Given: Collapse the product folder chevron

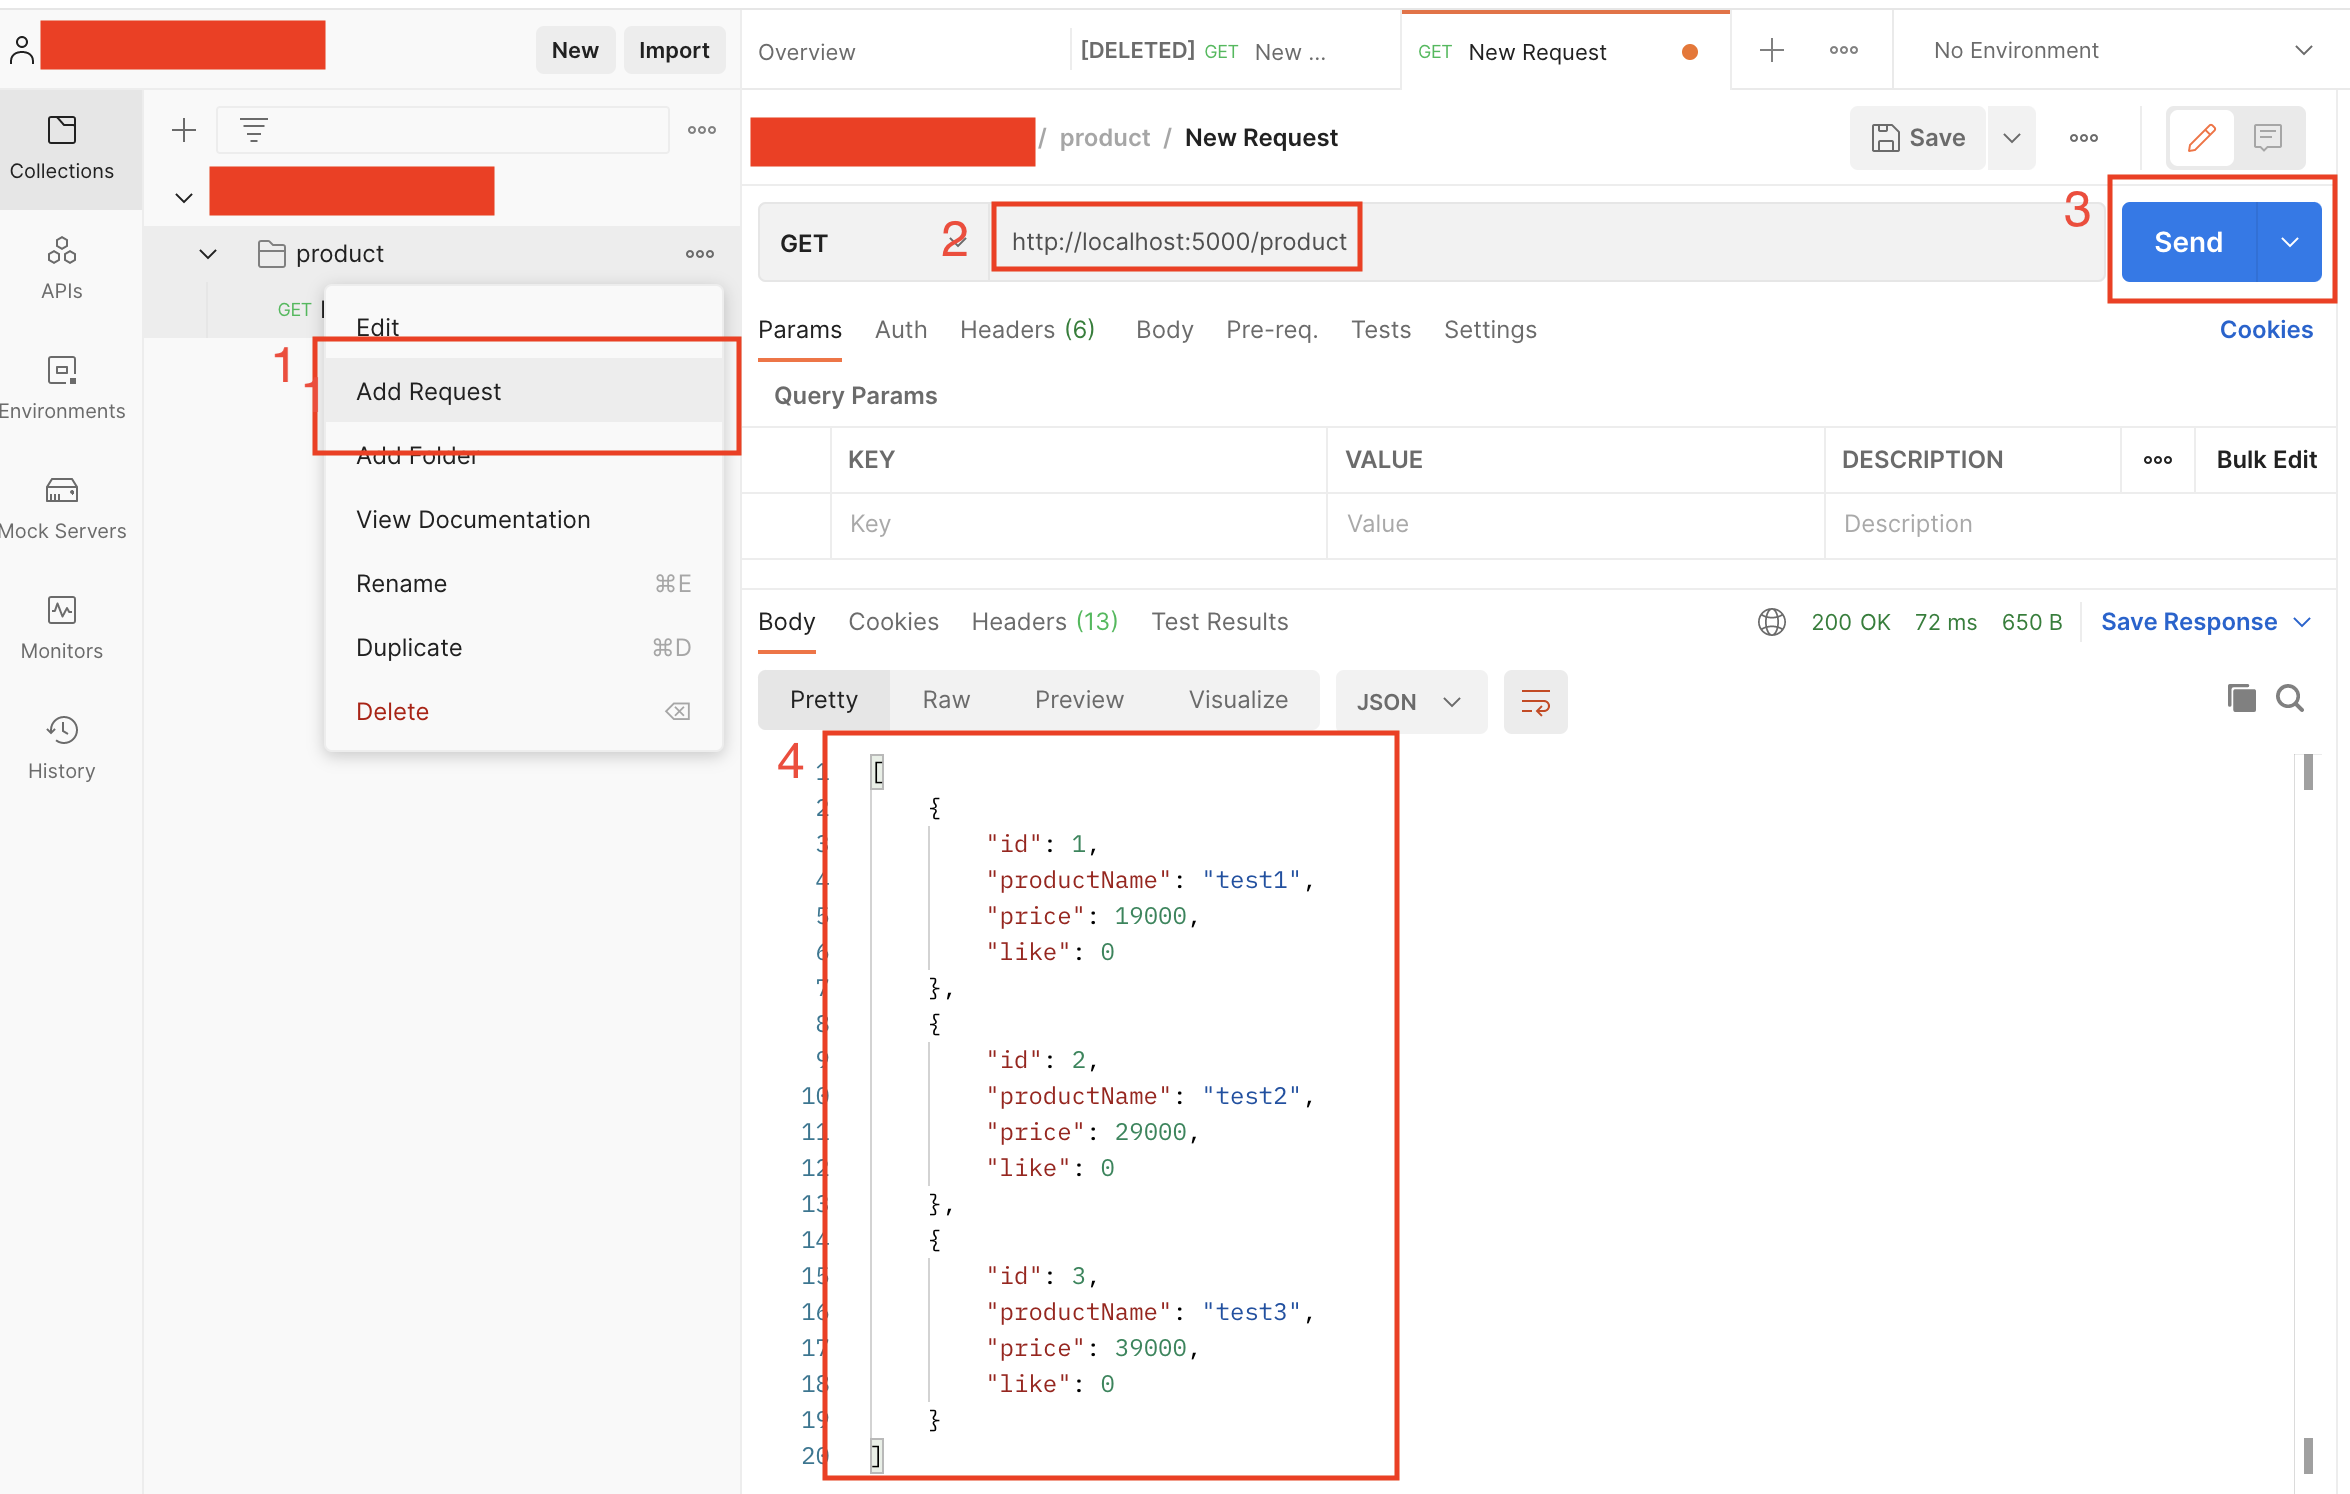Looking at the screenshot, I should 208,254.
